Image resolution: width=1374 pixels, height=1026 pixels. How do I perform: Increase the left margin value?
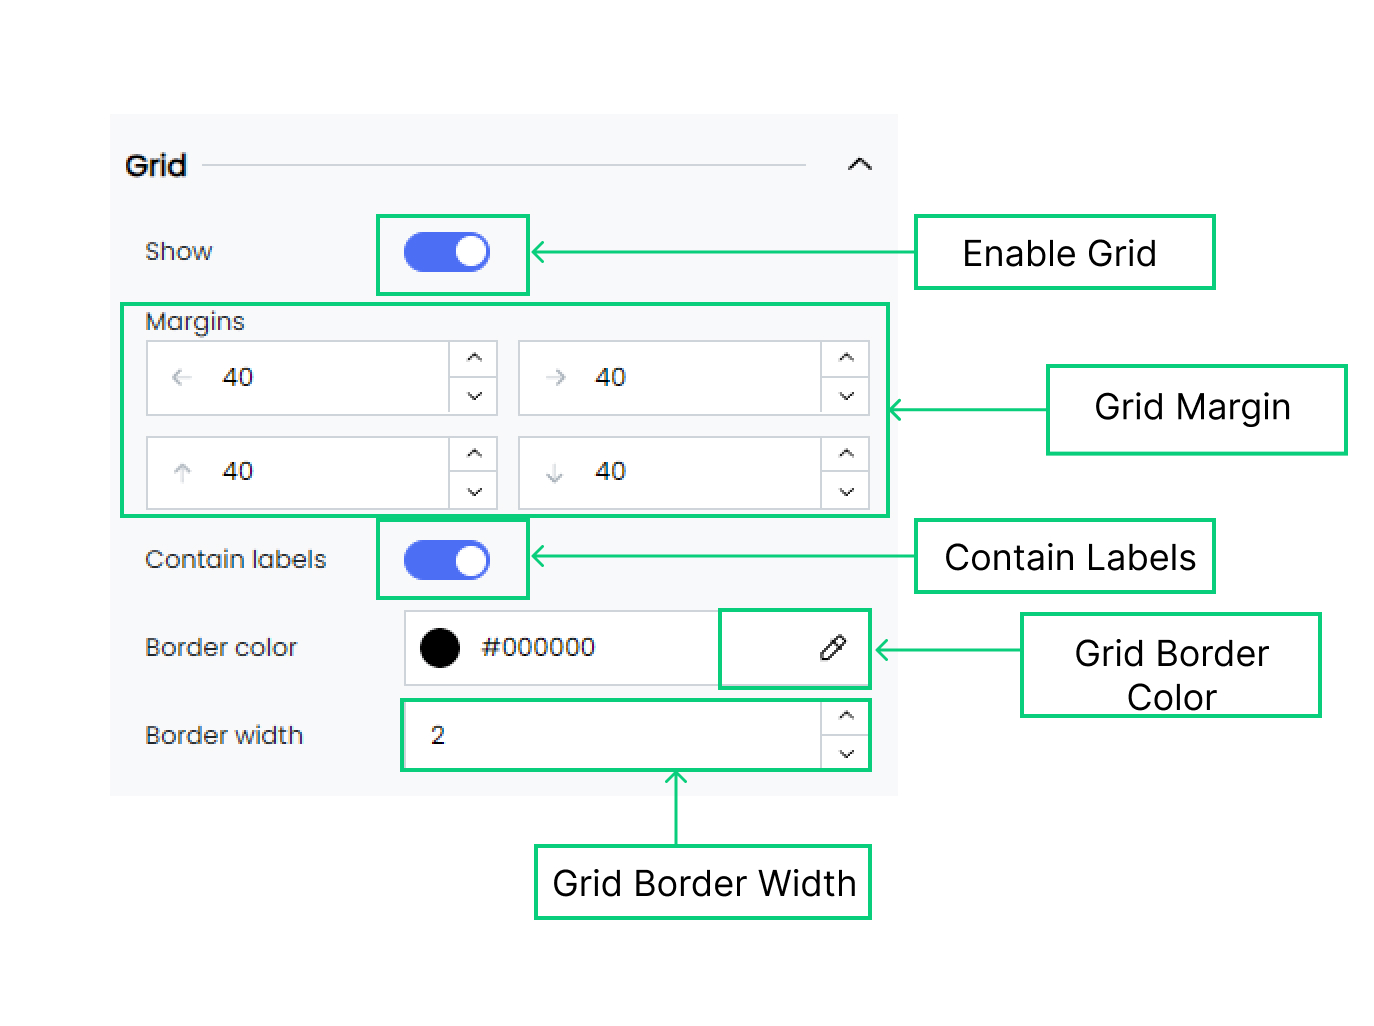474,358
